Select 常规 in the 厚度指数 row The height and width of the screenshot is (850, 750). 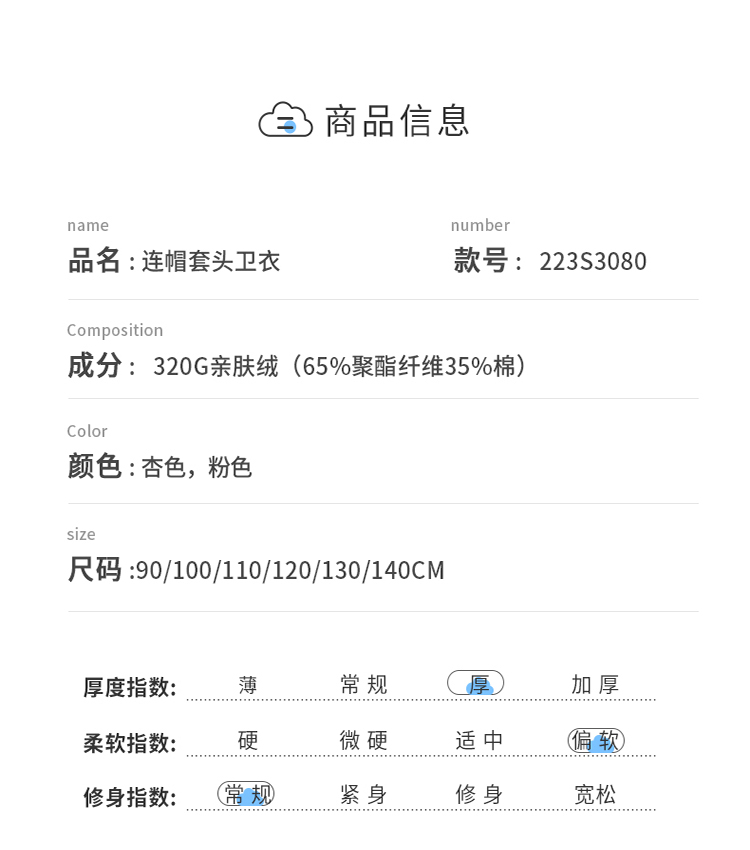click(363, 685)
